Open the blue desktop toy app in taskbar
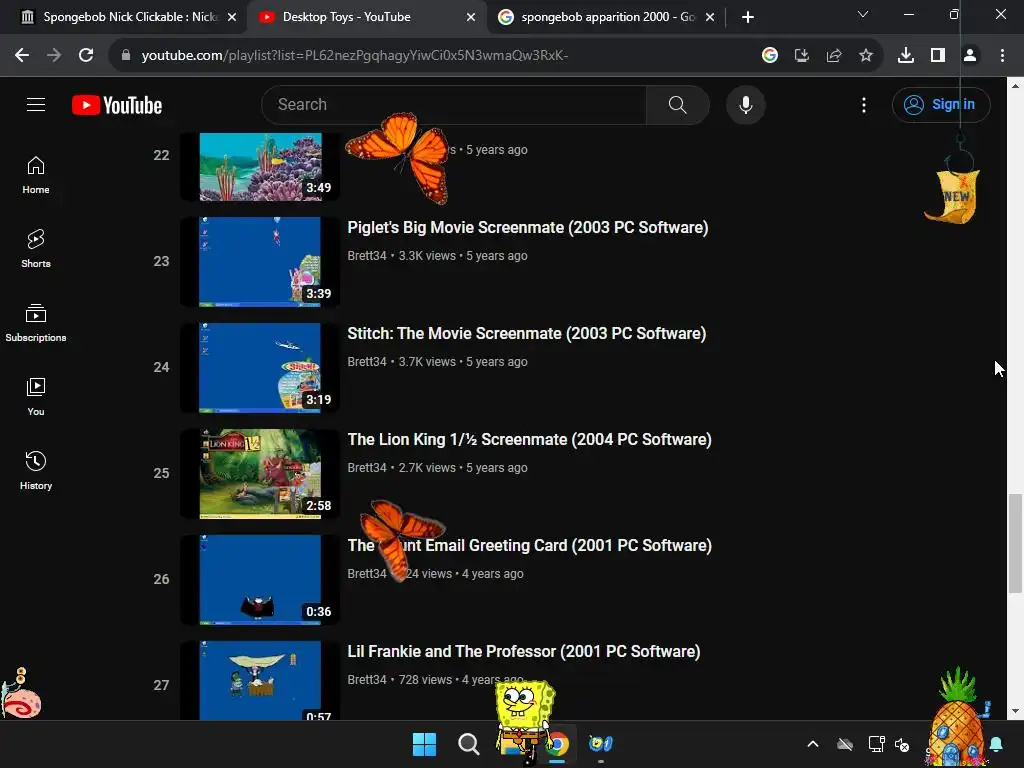The width and height of the screenshot is (1024, 768). 601,744
